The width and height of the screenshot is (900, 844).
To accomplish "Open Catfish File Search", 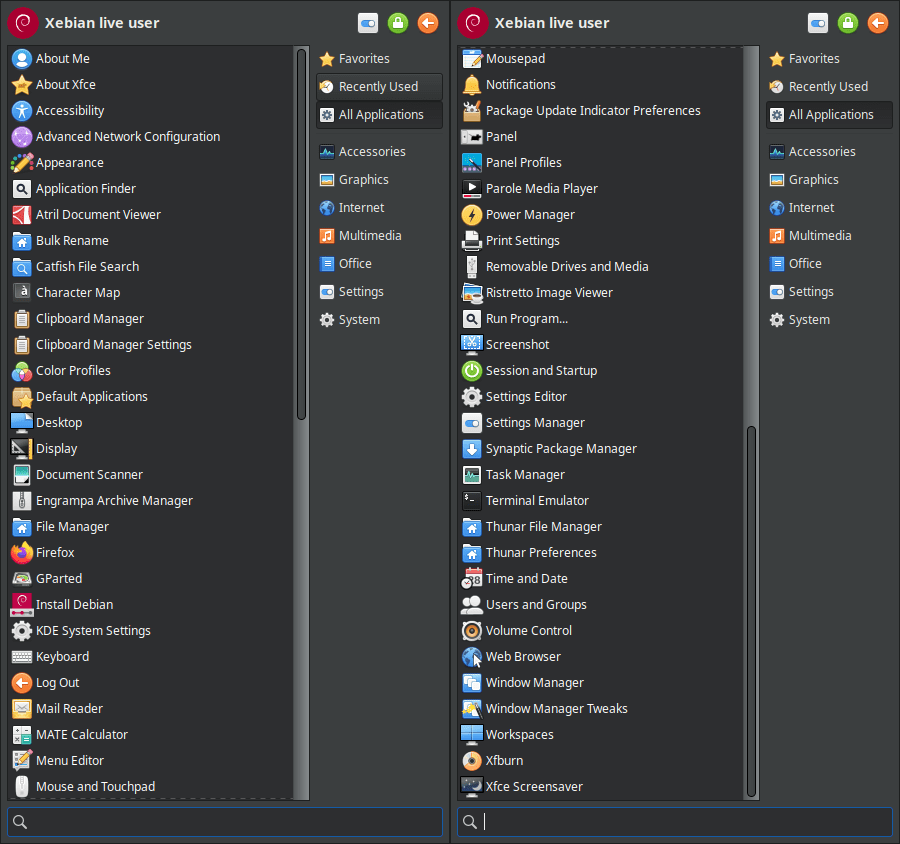I will tap(87, 267).
